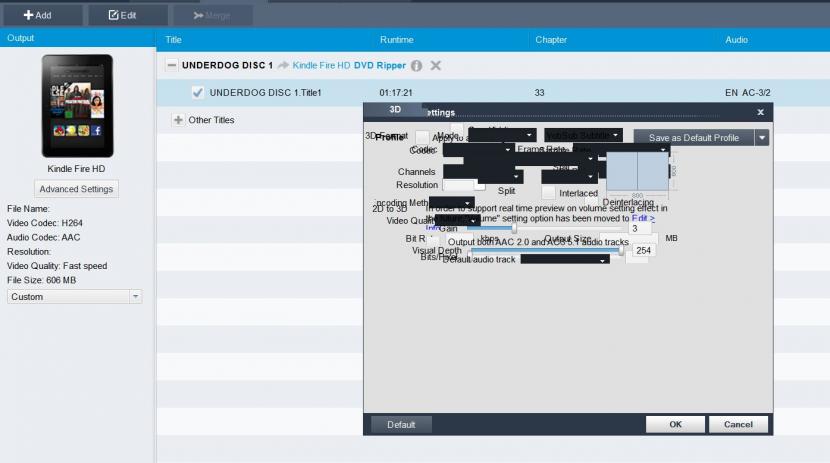Image resolution: width=830 pixels, height=463 pixels.
Task: Click the Add button in the top toolbar
Action: tap(42, 15)
